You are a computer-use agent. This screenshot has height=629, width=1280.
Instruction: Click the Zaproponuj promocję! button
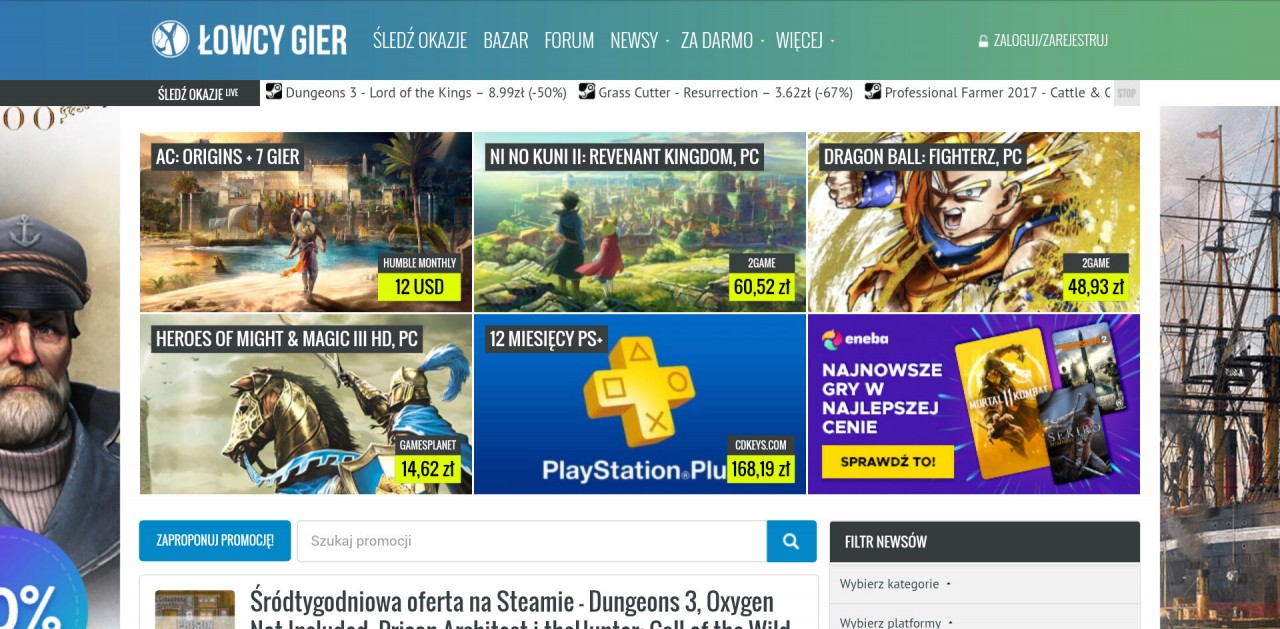pyautogui.click(x=215, y=541)
